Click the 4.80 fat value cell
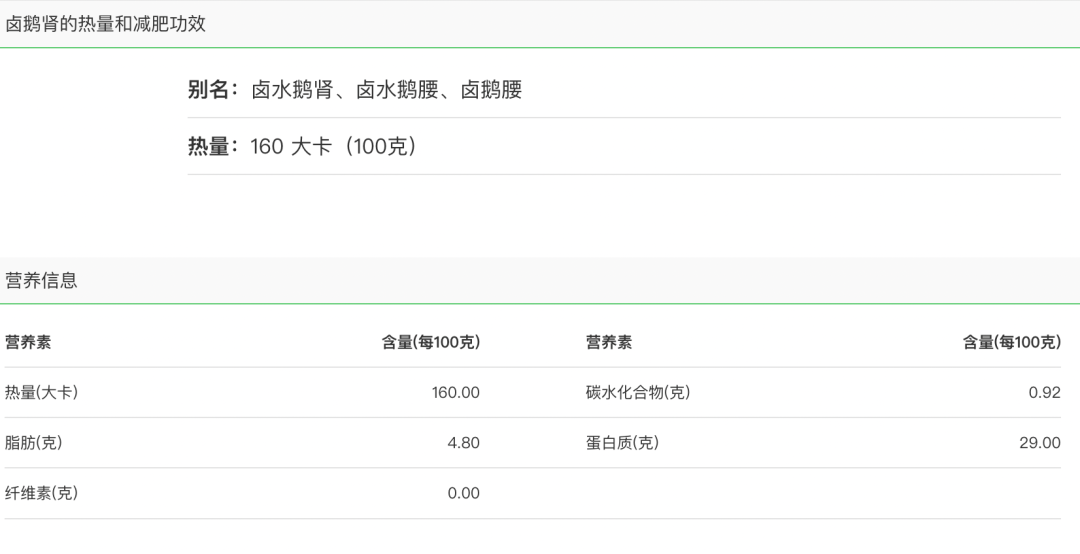 tap(464, 443)
